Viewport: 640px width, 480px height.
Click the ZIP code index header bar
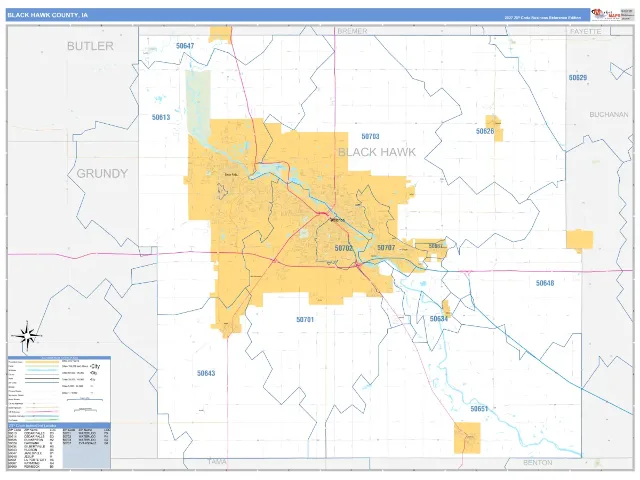click(x=59, y=426)
